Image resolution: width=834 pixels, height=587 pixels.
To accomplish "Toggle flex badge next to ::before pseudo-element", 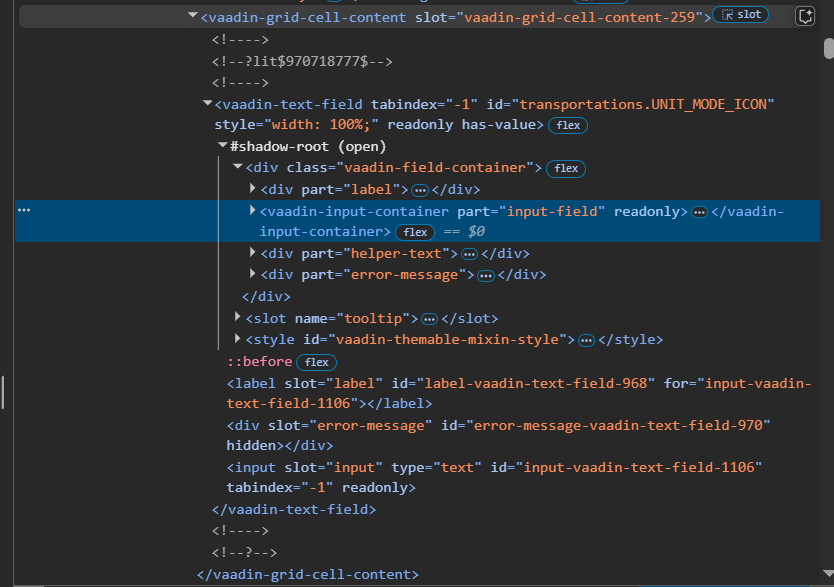I will point(316,362).
